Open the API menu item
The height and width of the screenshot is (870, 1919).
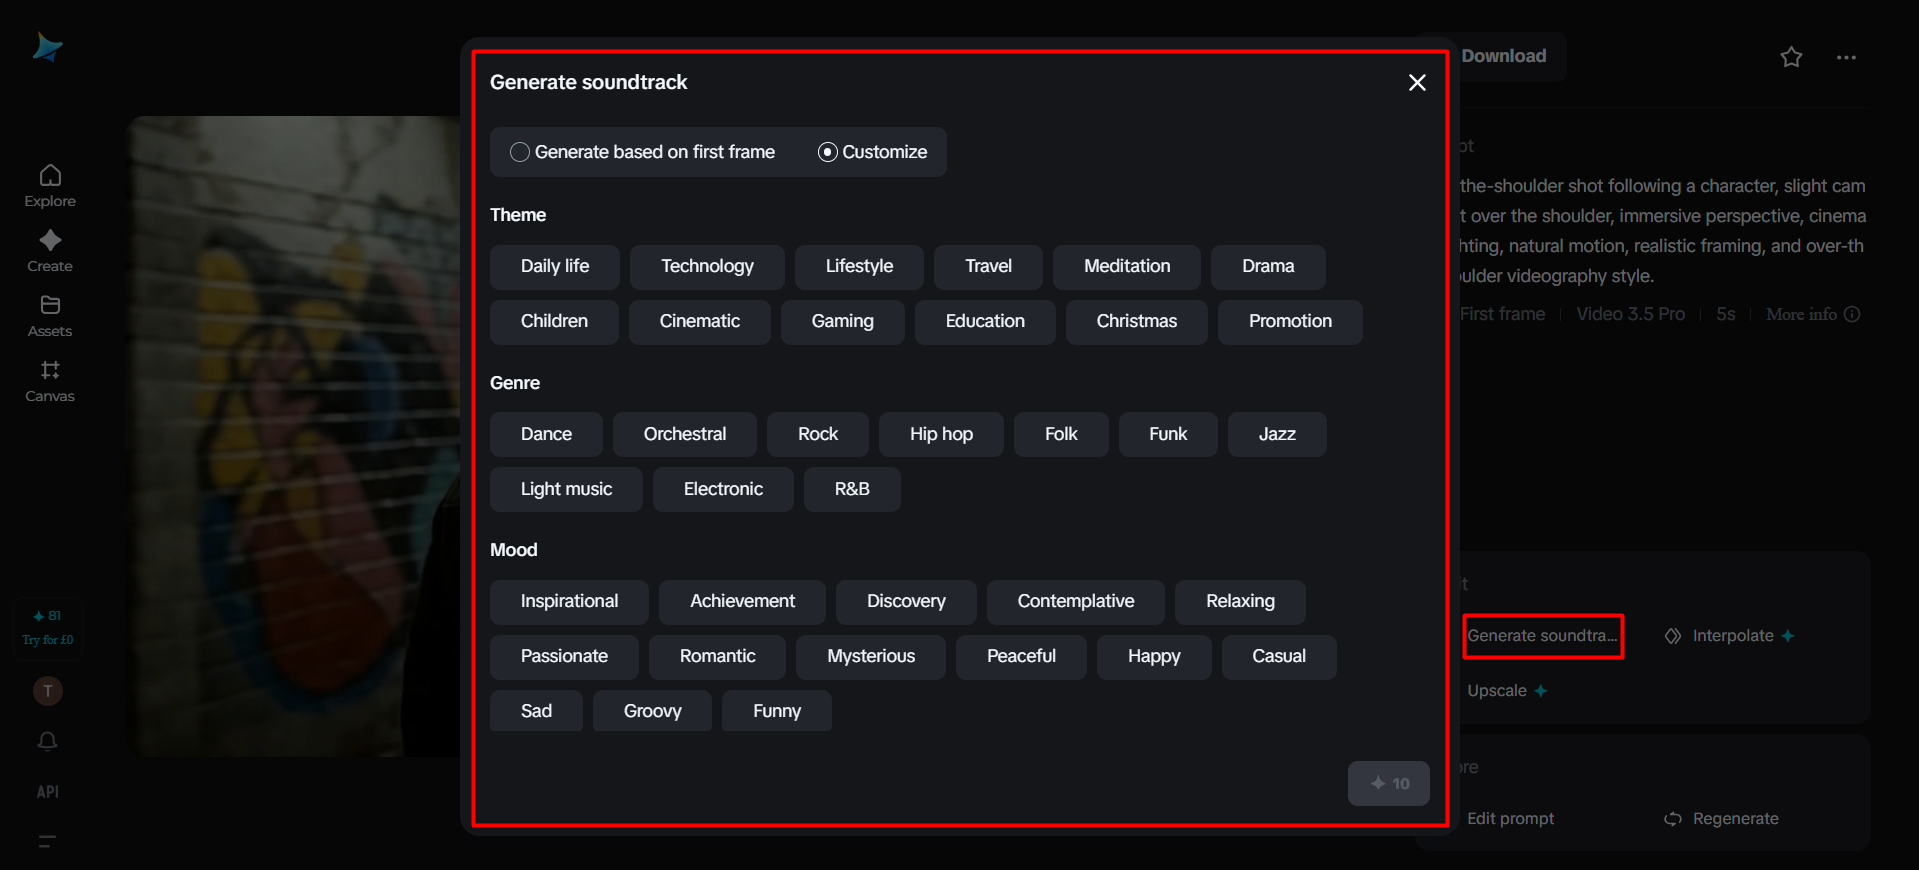coord(48,792)
